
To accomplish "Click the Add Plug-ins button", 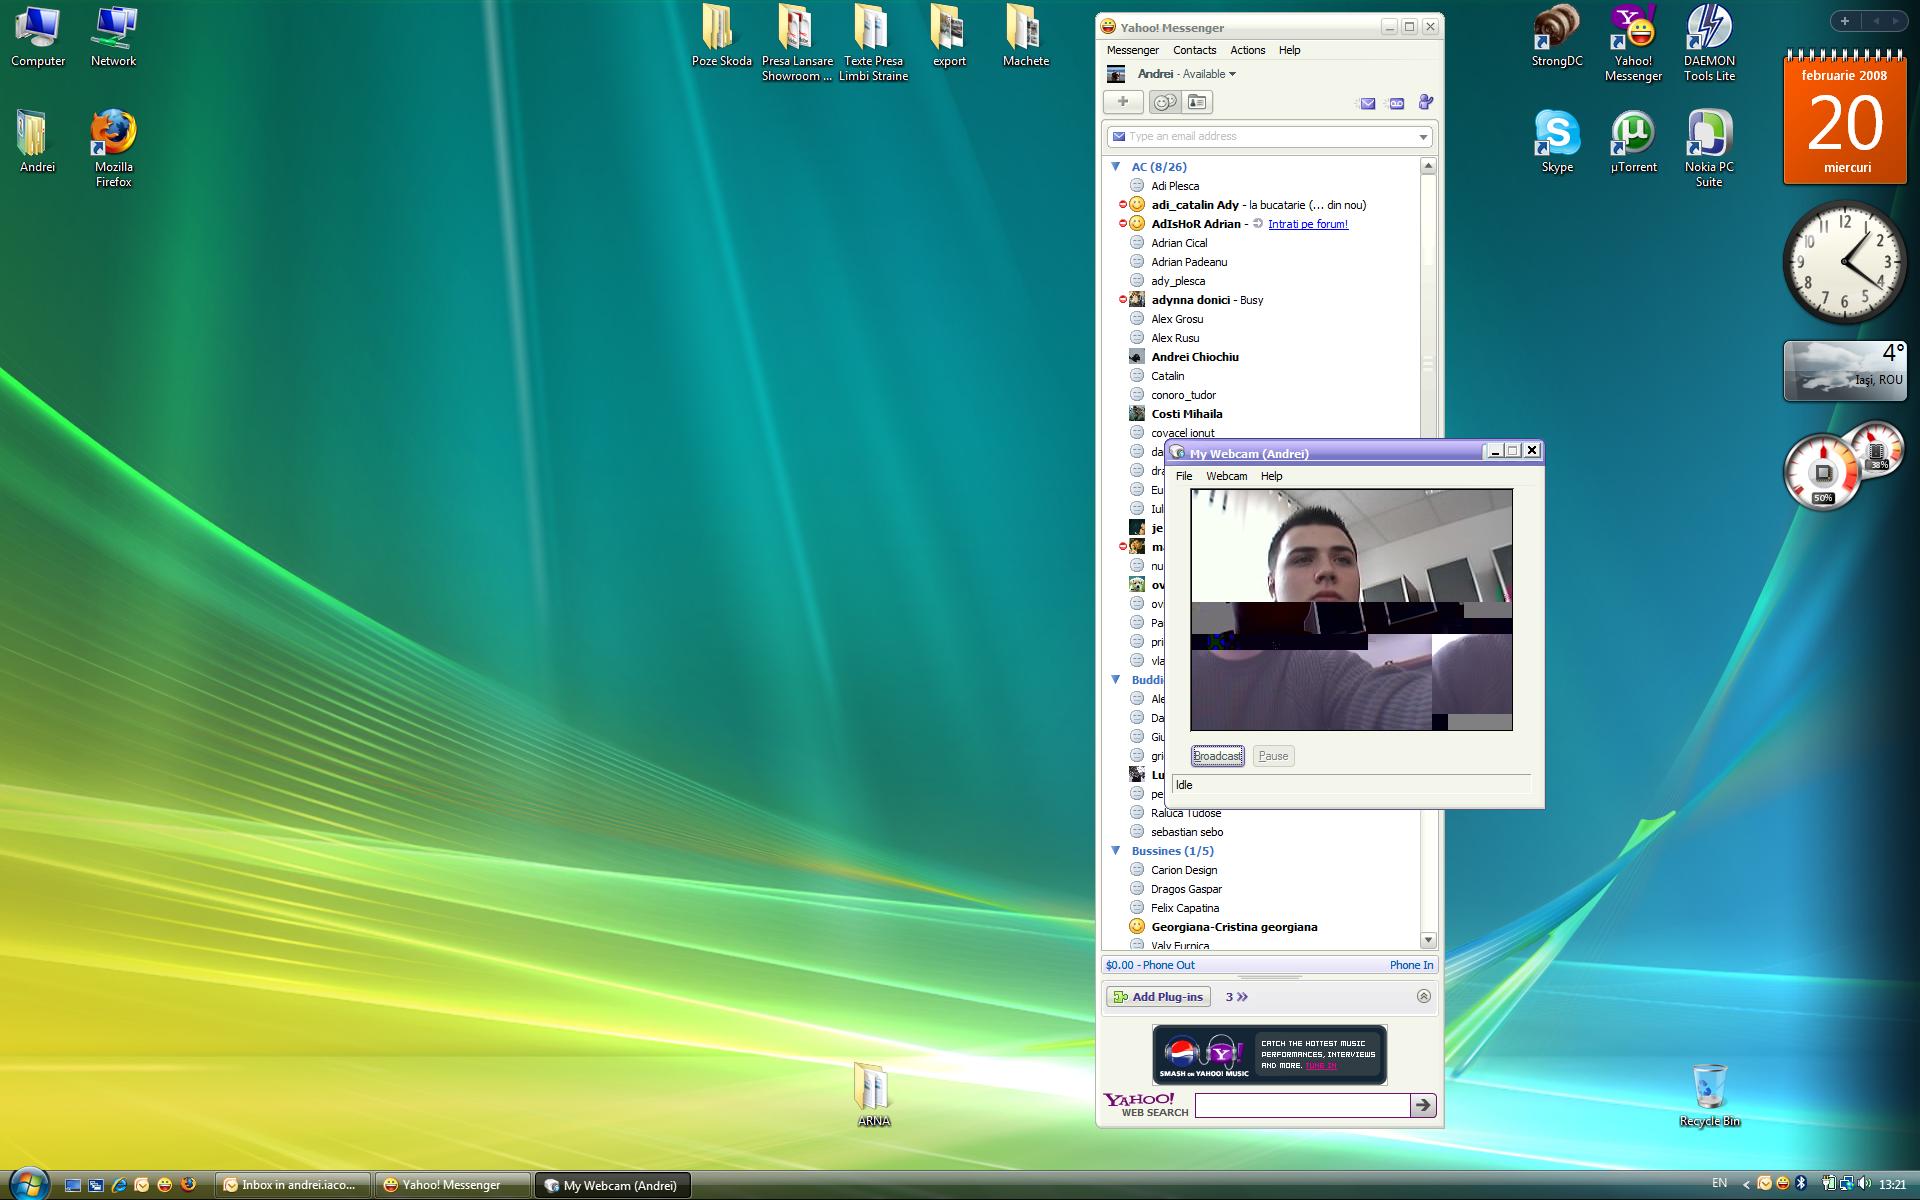I will [x=1158, y=997].
